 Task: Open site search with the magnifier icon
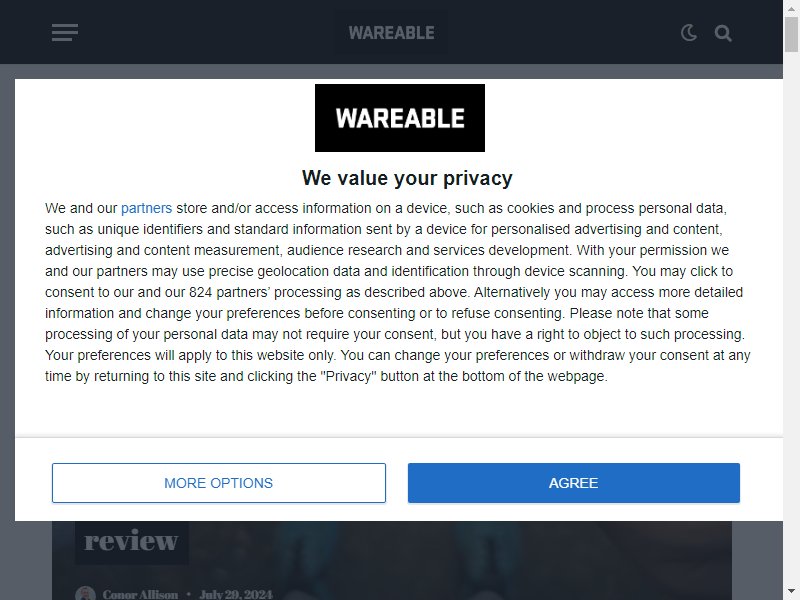click(x=723, y=33)
